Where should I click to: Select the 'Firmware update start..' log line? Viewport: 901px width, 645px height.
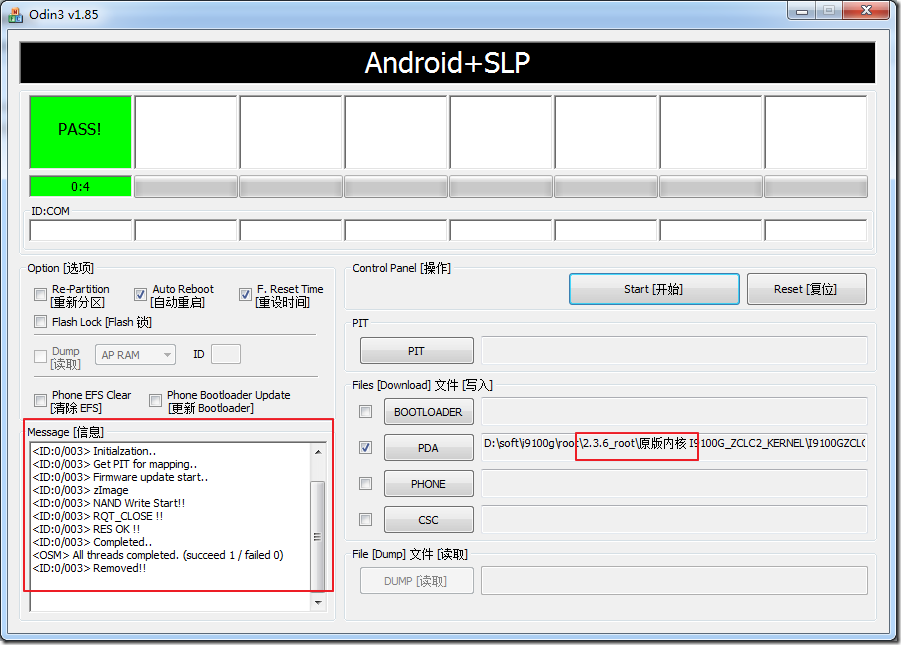tap(120, 477)
